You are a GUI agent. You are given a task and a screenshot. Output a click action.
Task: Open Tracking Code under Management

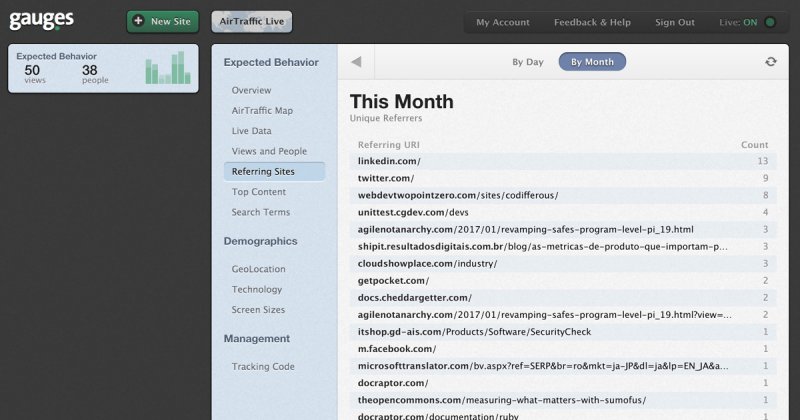coord(263,366)
